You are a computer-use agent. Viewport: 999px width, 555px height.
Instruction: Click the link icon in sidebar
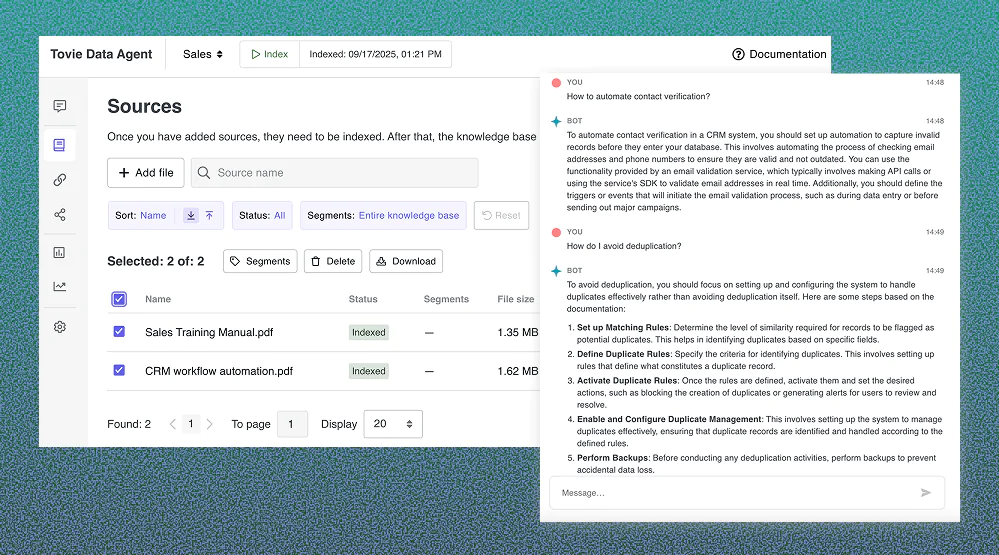(60, 180)
